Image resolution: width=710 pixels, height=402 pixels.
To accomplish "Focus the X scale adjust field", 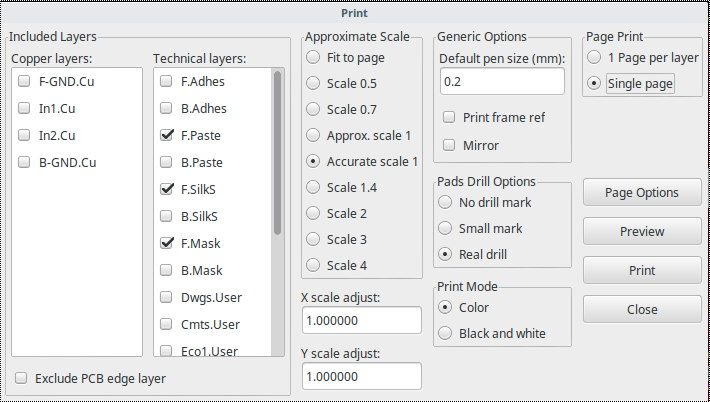I will click(x=361, y=320).
